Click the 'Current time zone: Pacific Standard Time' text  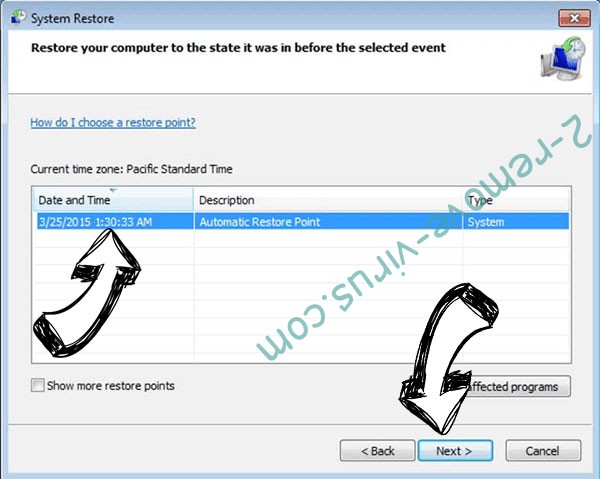(131, 169)
